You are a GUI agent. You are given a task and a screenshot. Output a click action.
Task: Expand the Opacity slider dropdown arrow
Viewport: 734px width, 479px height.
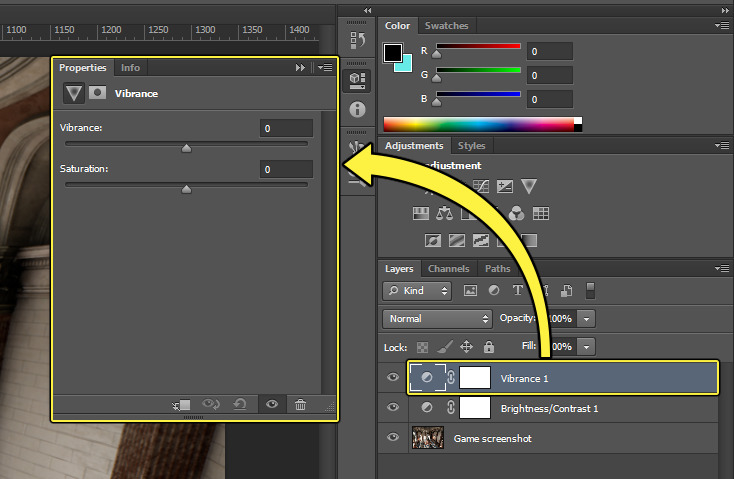click(586, 319)
